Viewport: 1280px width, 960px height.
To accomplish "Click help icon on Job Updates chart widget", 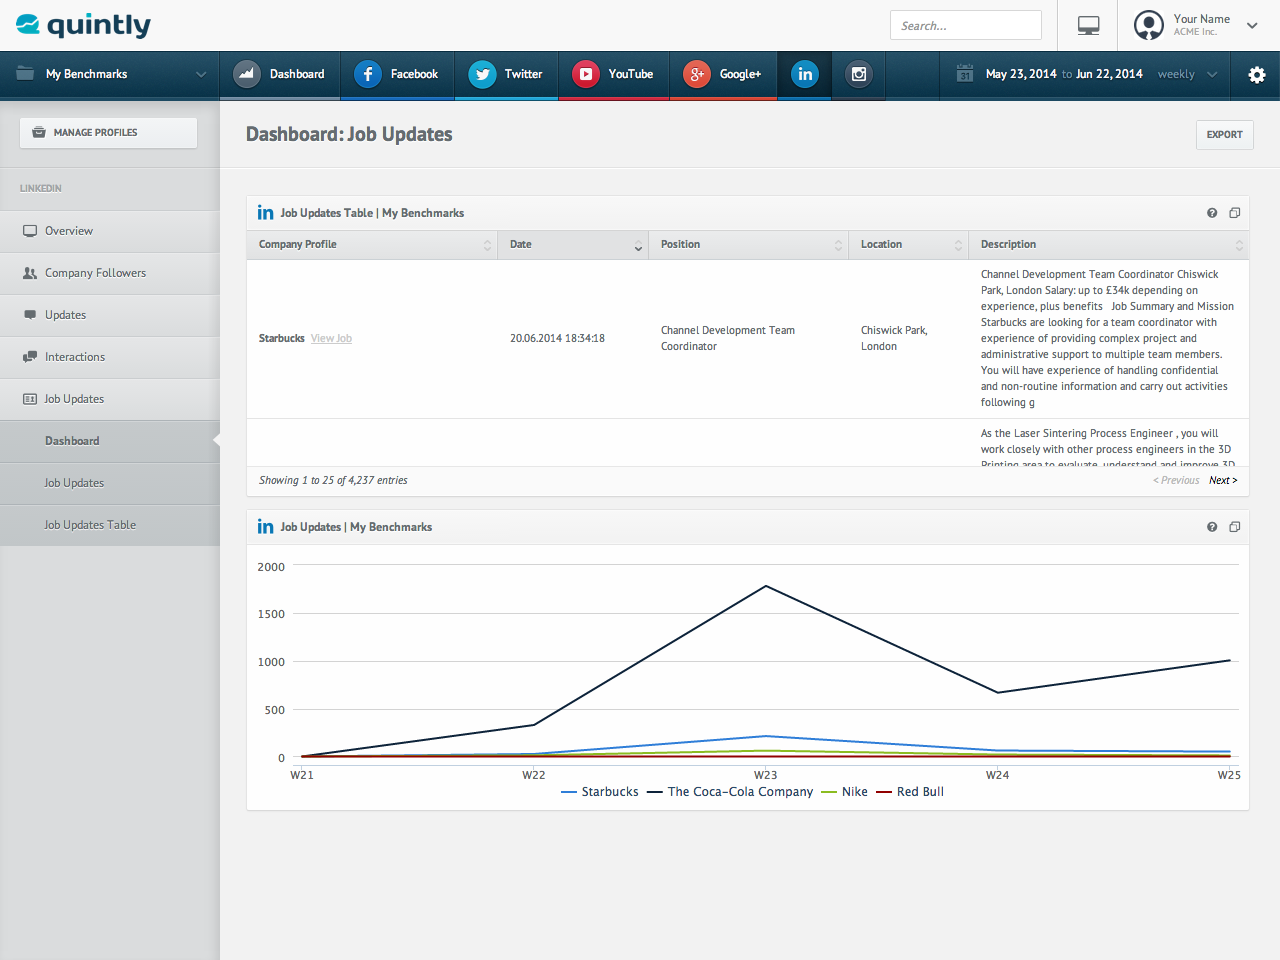I will 1212,527.
